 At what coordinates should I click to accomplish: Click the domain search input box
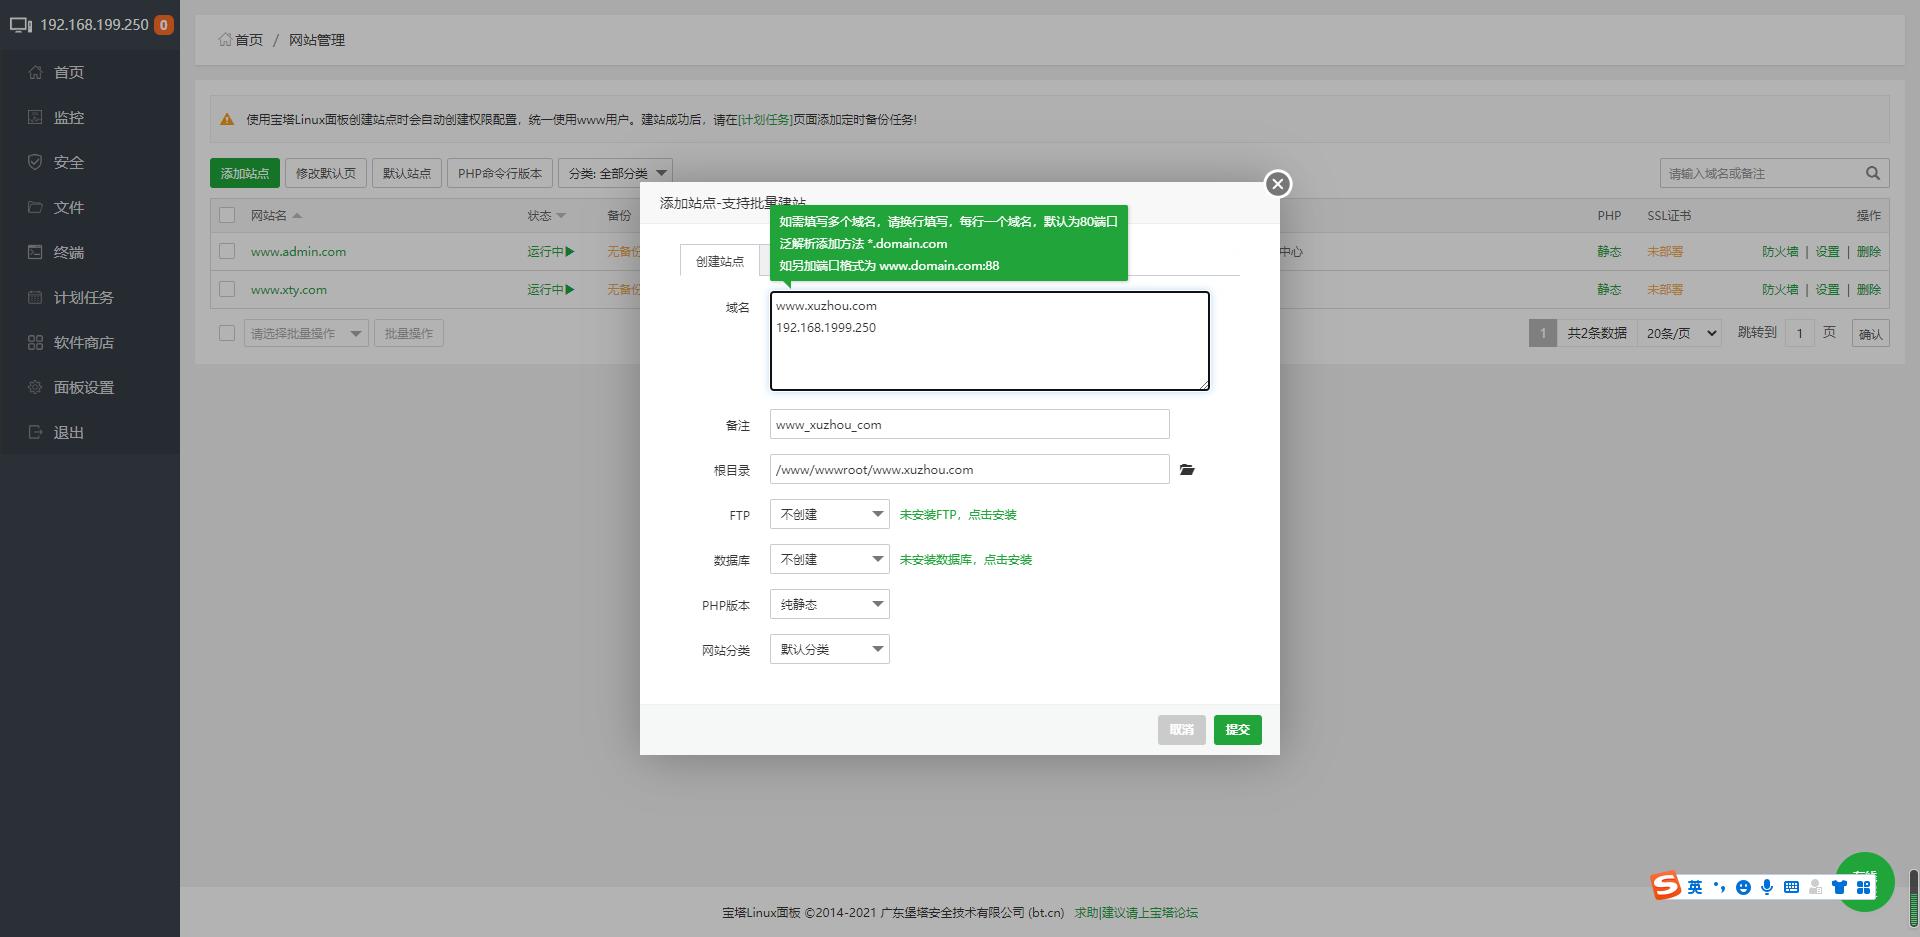(x=1760, y=173)
